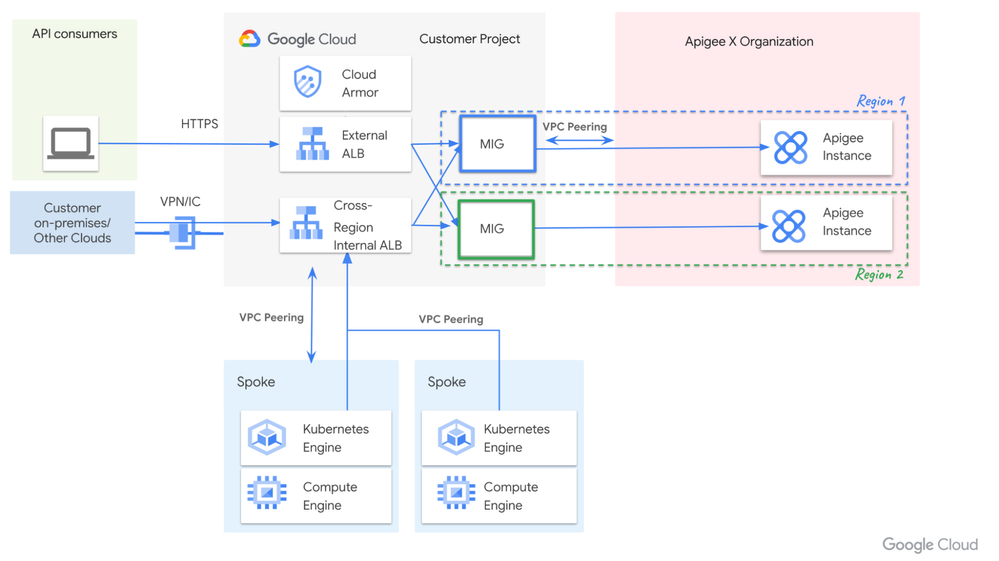Screen dimensions: 999x561
Task: Click the External ALB load balancer icon
Action: [312, 143]
